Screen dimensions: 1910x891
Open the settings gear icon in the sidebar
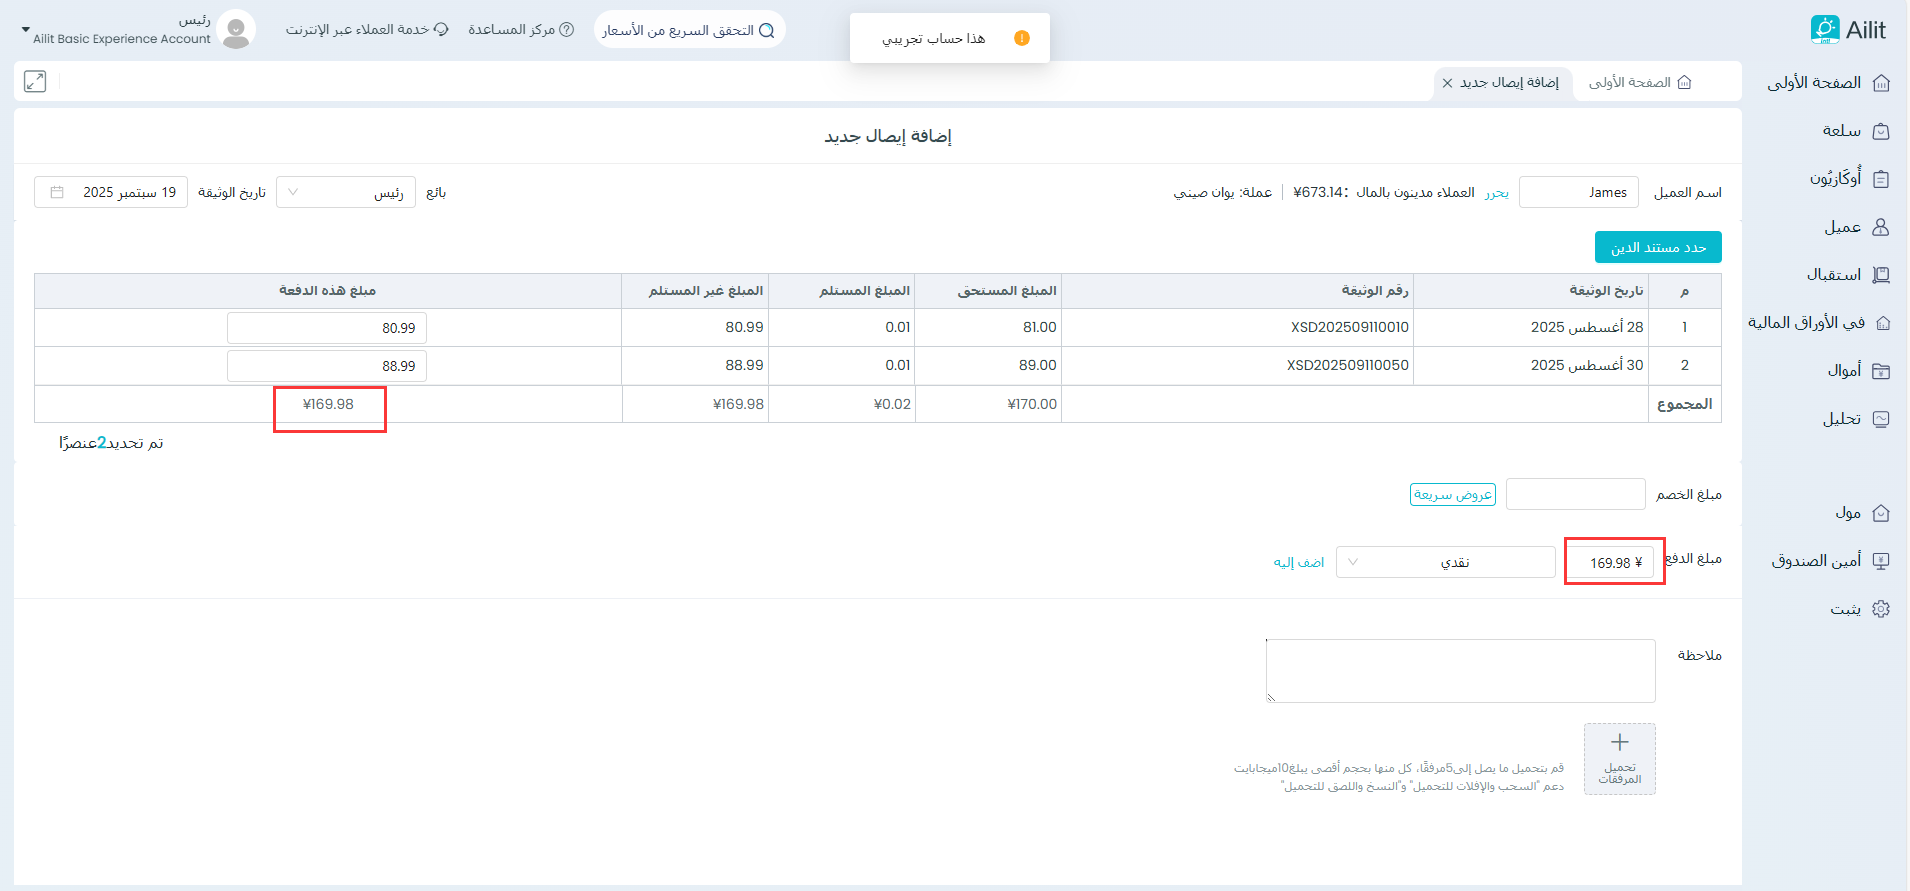click(x=1881, y=609)
